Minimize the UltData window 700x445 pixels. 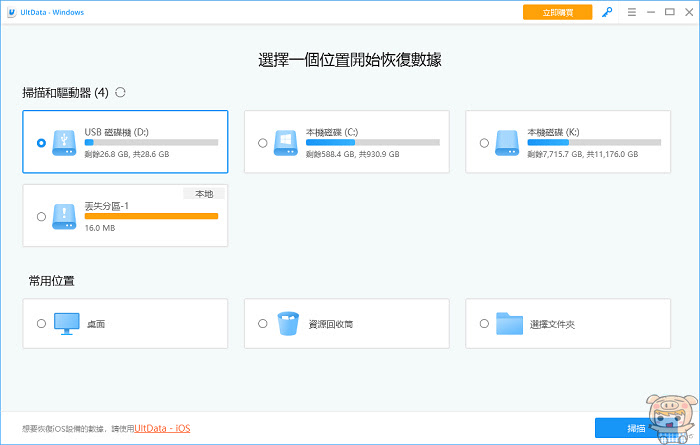[651, 12]
